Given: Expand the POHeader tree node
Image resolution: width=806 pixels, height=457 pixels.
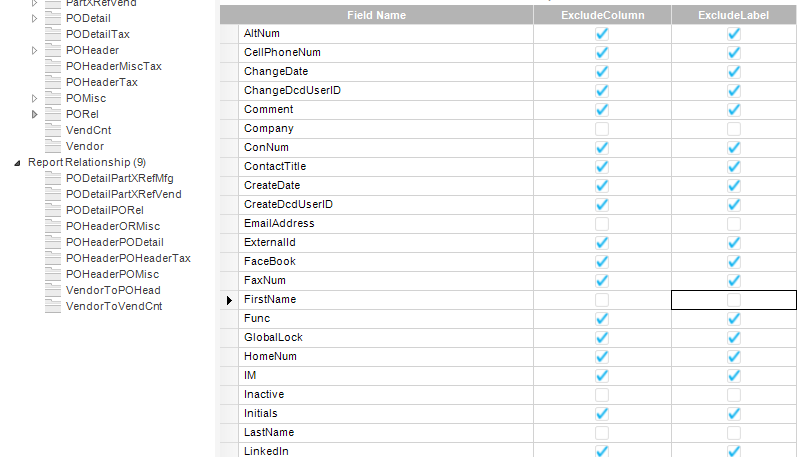Looking at the screenshot, I should 35,50.
